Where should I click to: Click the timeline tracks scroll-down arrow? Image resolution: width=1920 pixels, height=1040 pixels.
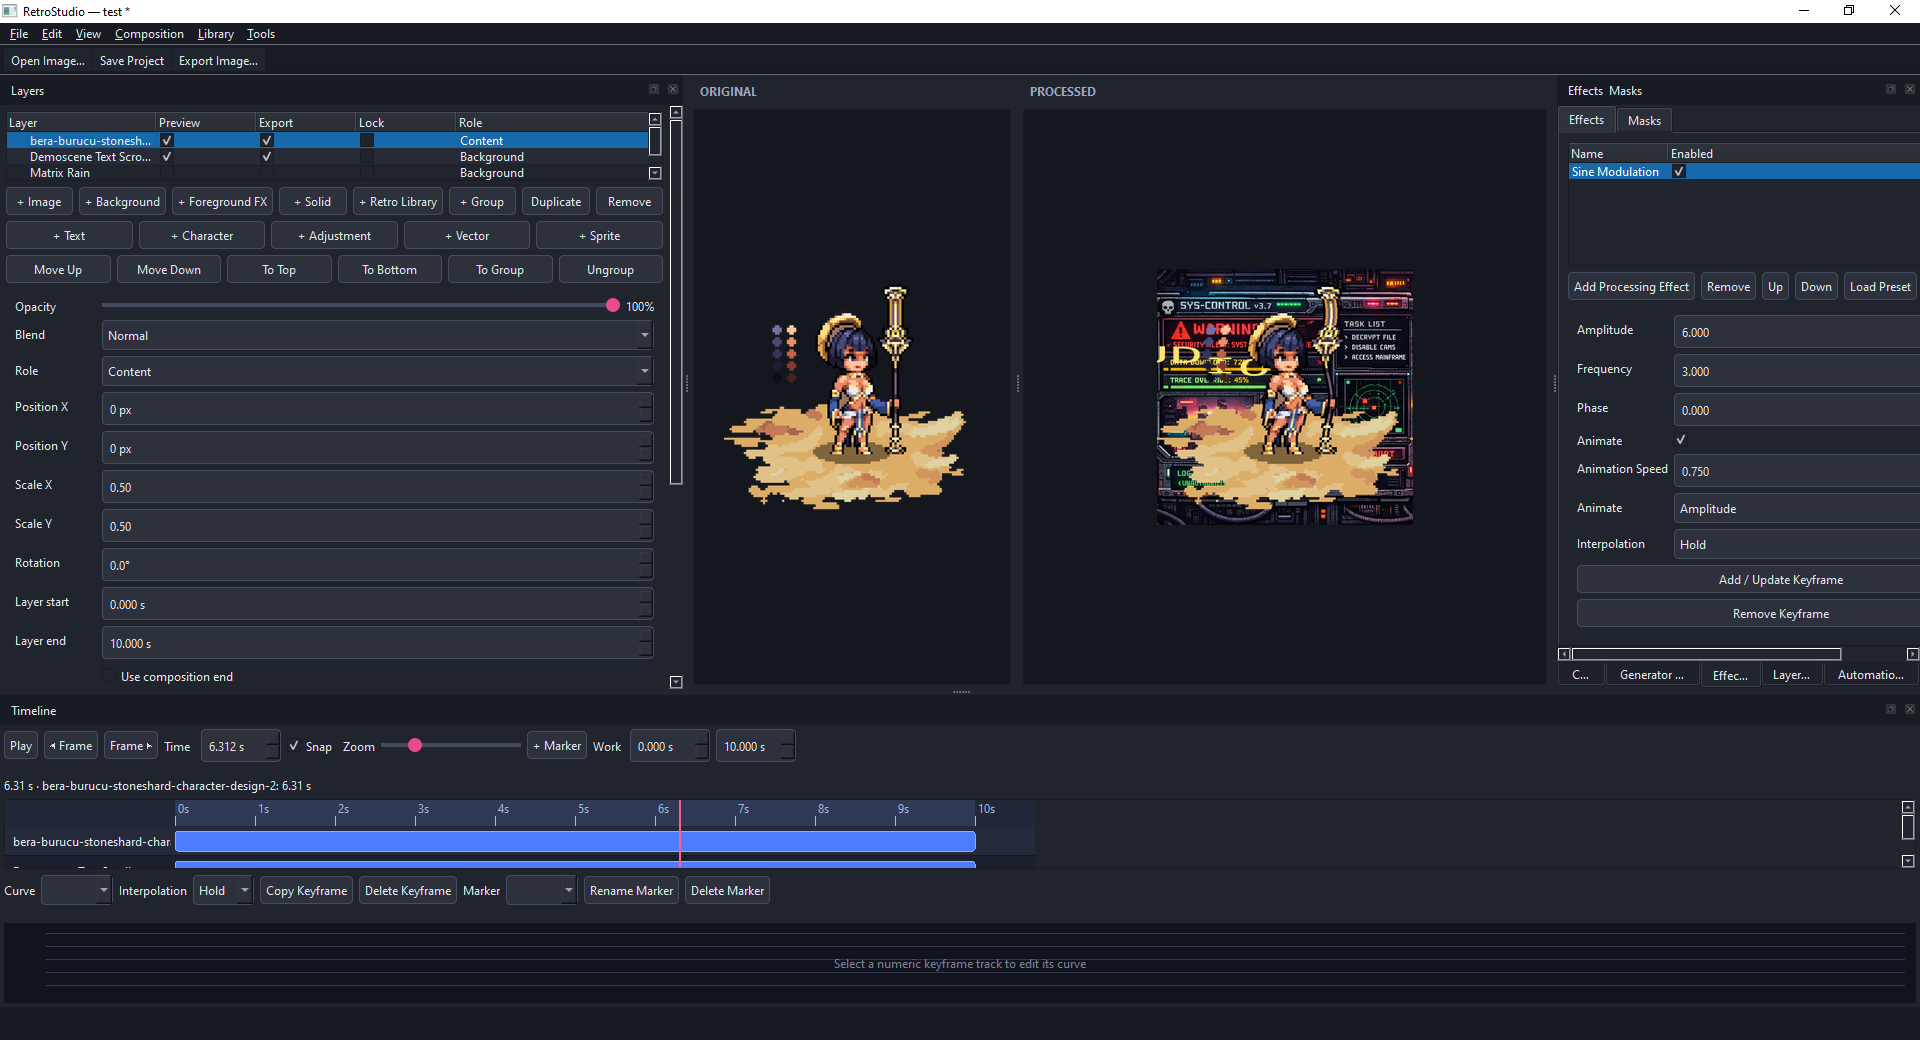(1908, 861)
